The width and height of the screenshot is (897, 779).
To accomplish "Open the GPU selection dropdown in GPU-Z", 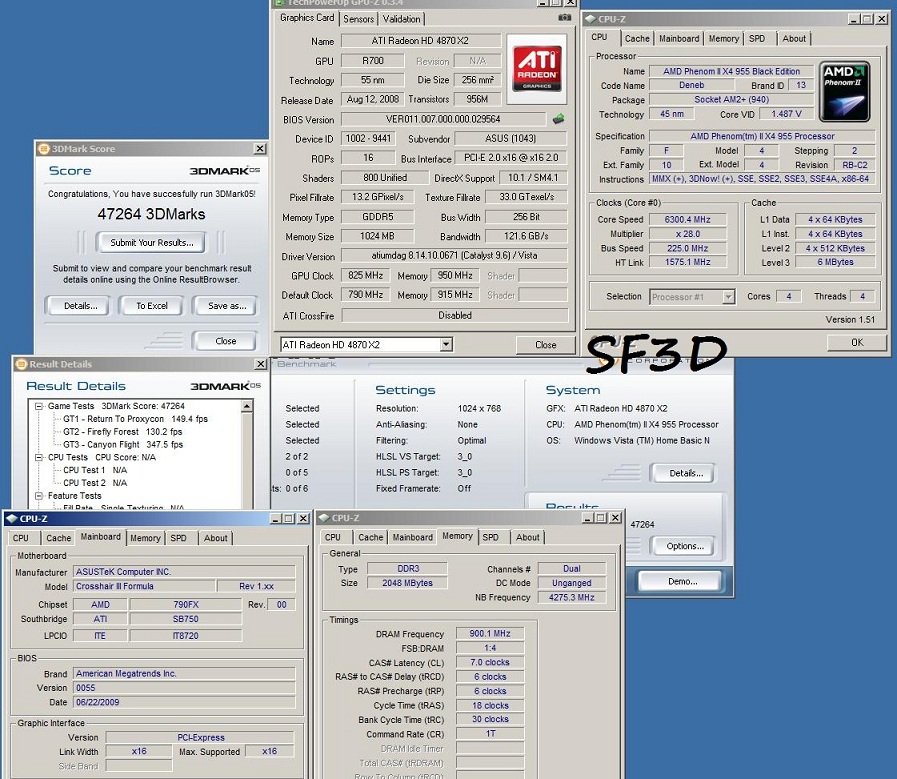I will pyautogui.click(x=446, y=344).
